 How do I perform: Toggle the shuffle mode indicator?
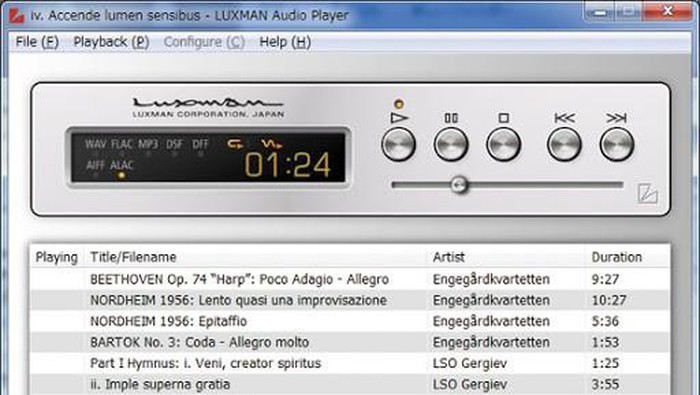[272, 144]
